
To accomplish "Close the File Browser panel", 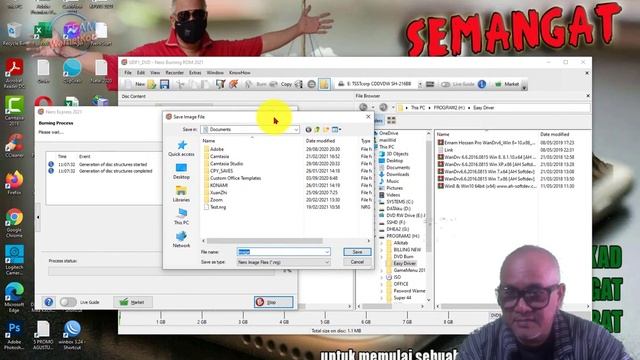I will (588, 96).
